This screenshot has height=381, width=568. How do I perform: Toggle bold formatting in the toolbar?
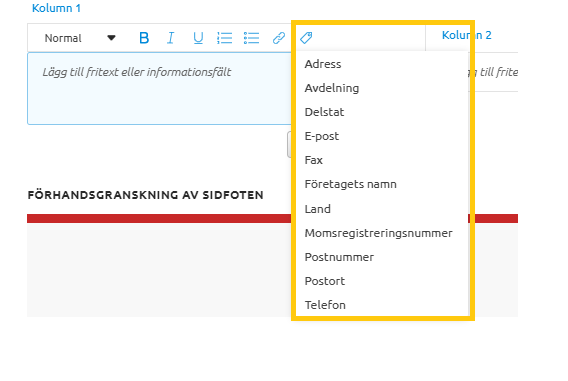[144, 38]
